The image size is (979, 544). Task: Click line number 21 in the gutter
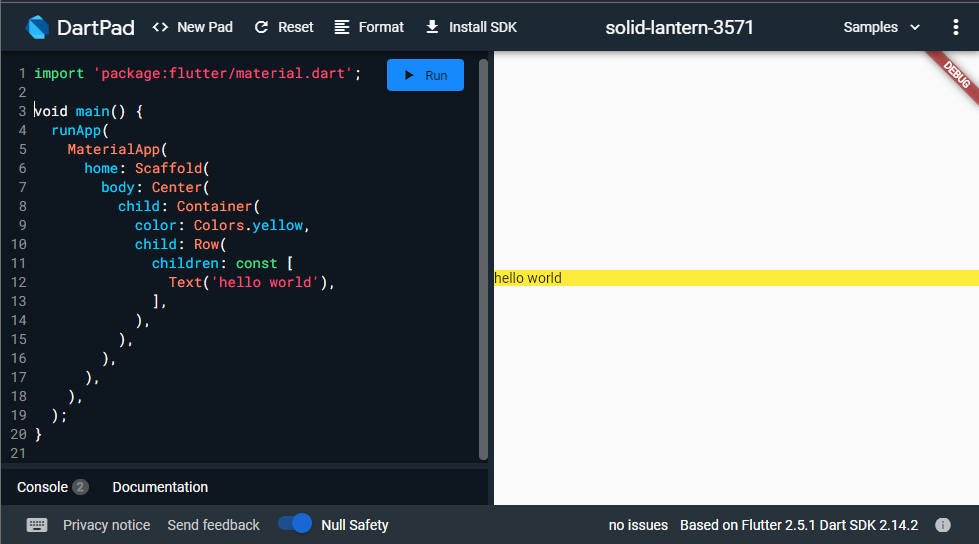[18, 453]
